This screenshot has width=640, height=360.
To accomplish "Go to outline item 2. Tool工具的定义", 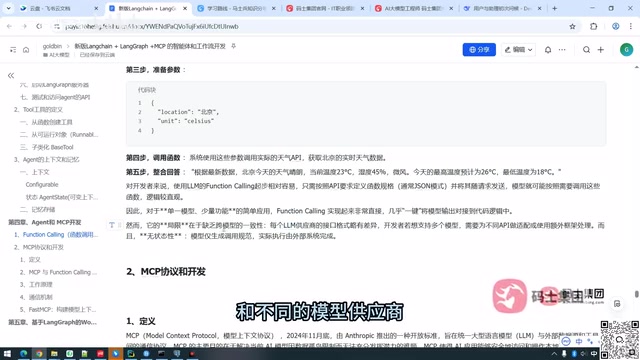I will point(38,109).
